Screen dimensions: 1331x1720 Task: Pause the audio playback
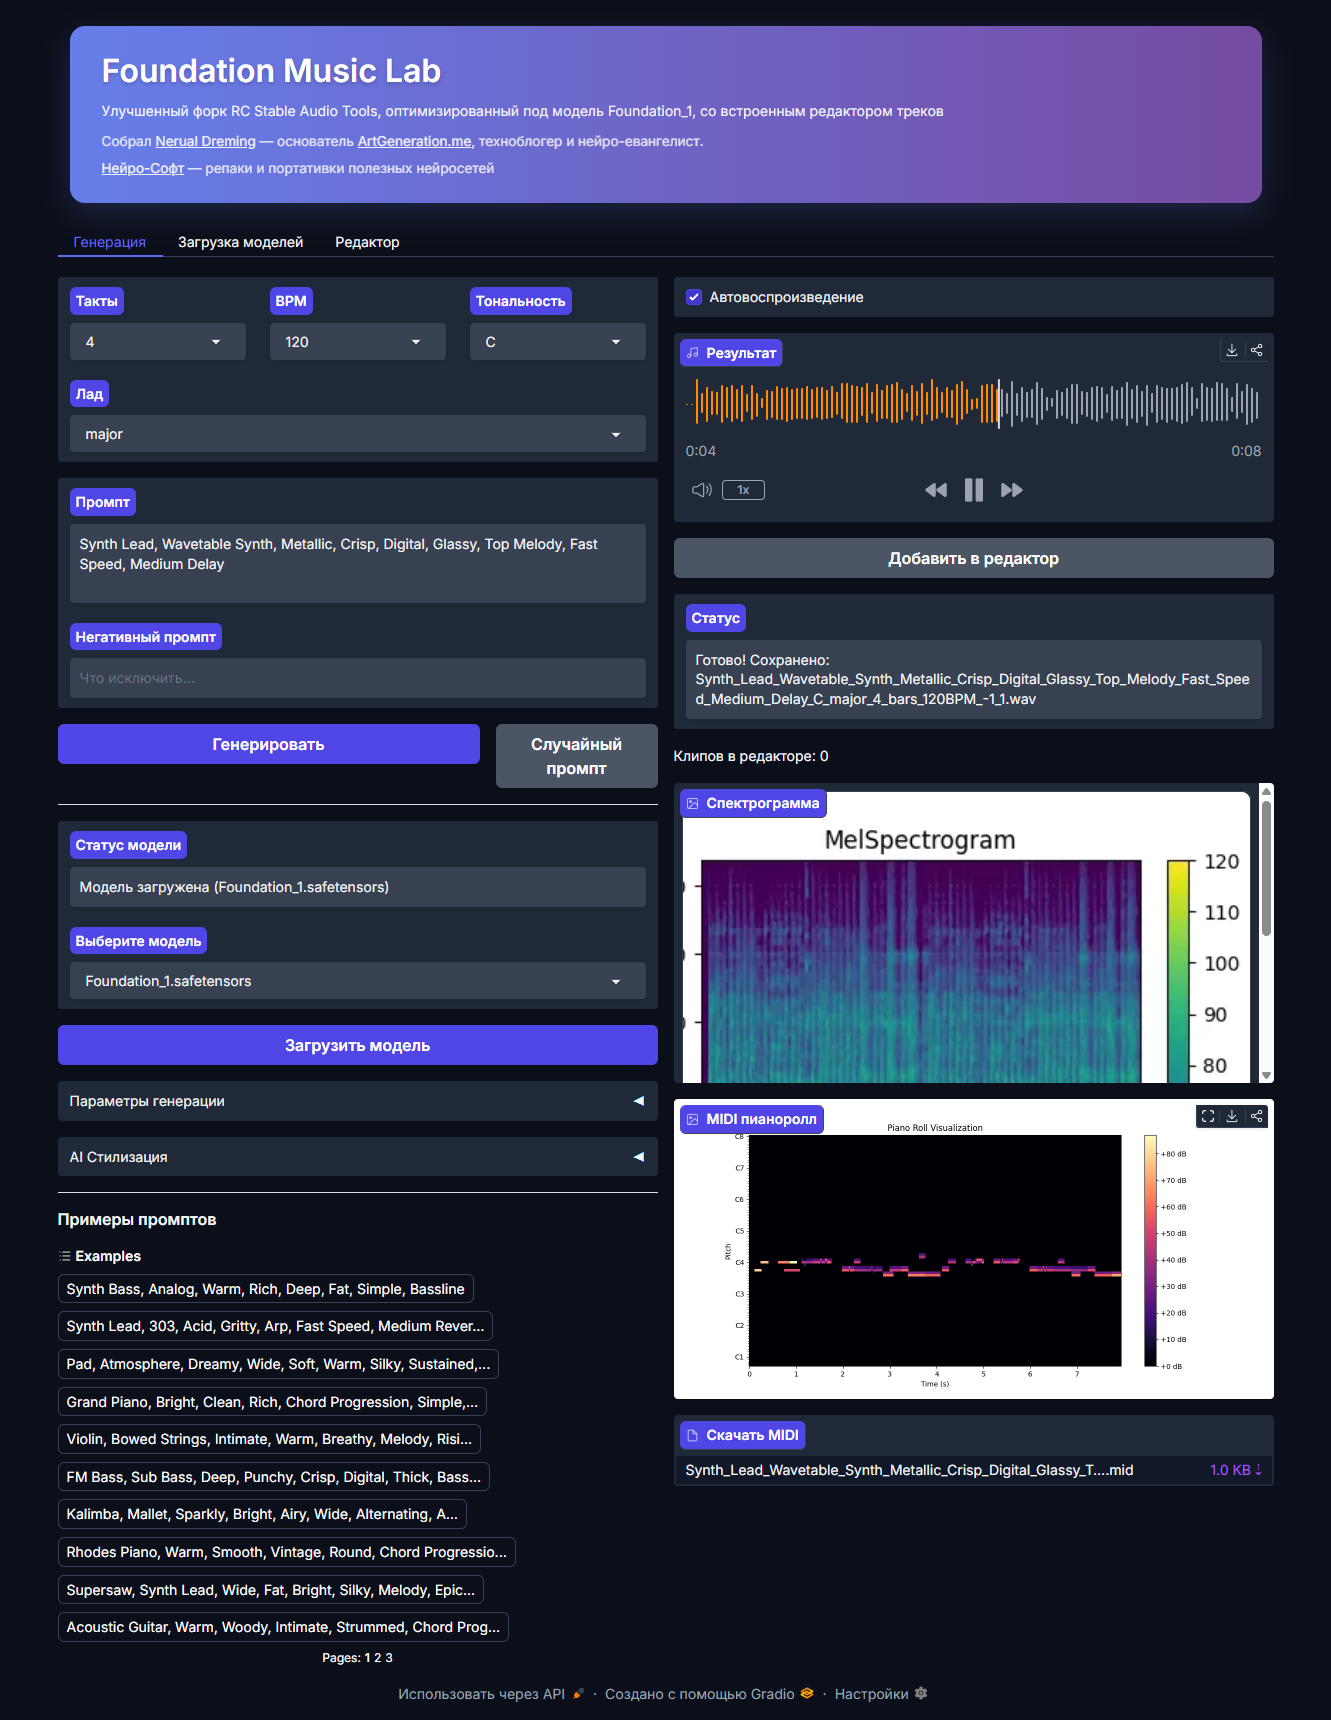coord(974,490)
